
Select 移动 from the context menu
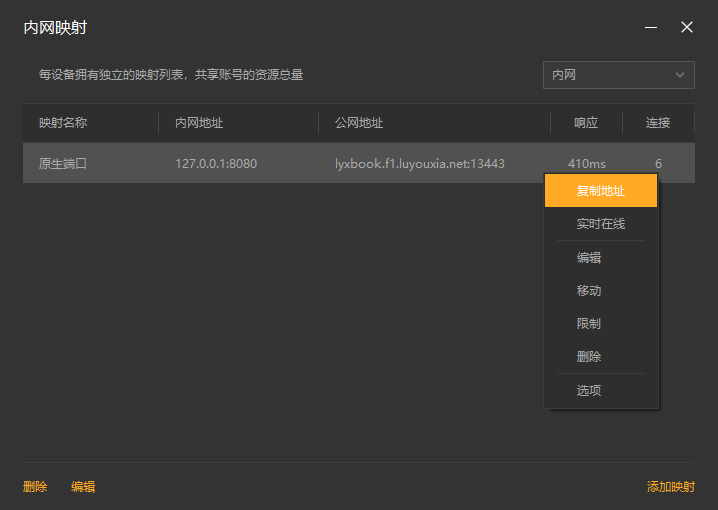589,291
